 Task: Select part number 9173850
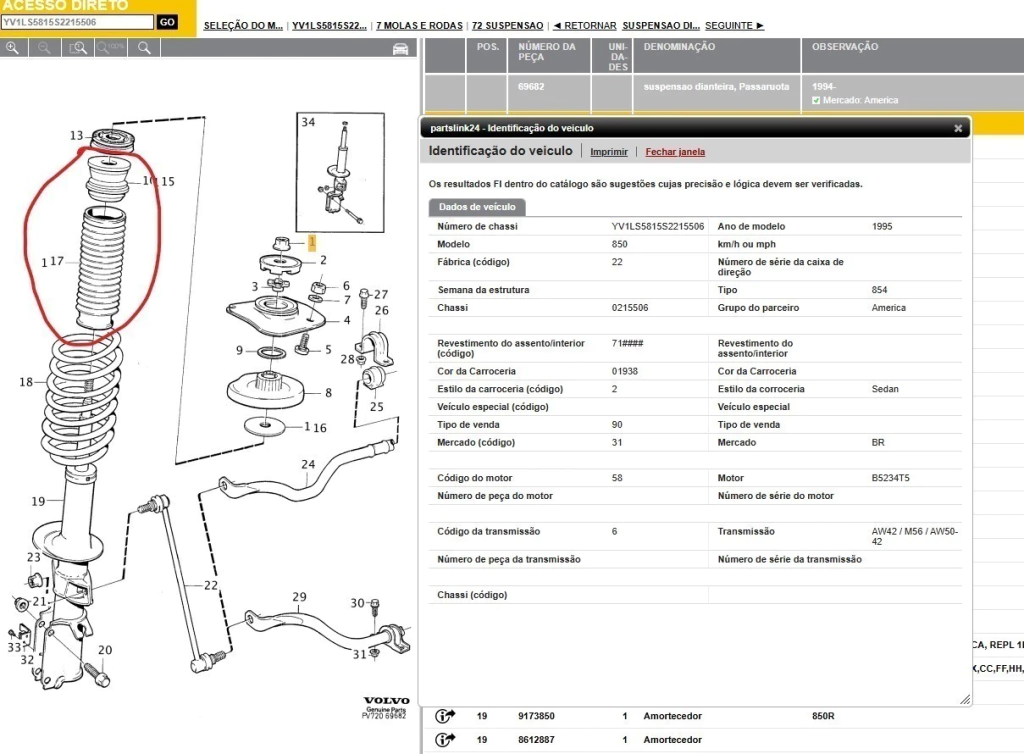click(536, 716)
